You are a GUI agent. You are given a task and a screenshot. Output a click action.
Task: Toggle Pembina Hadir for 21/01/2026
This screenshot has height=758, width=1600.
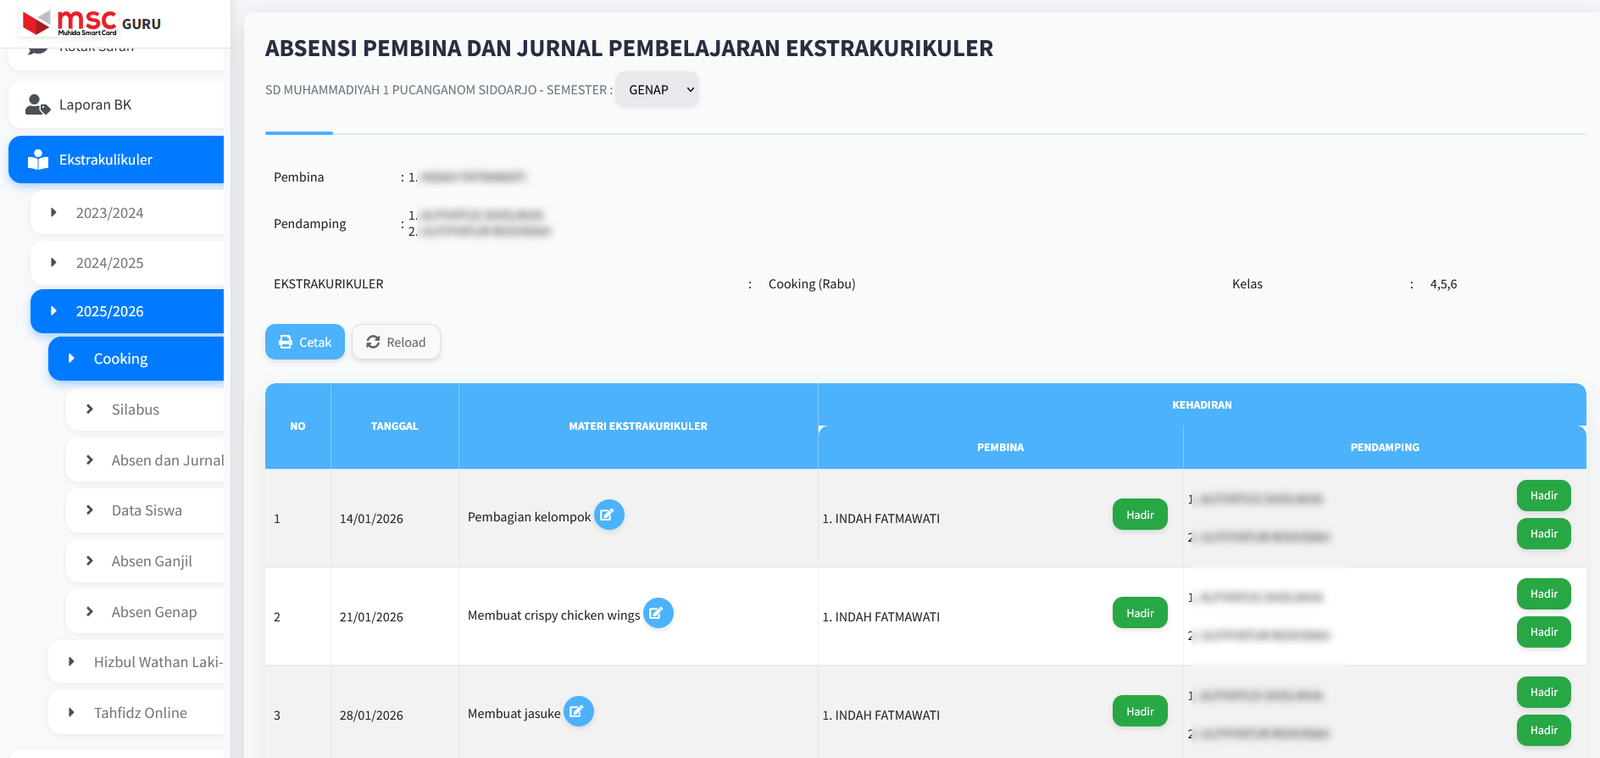tap(1140, 613)
